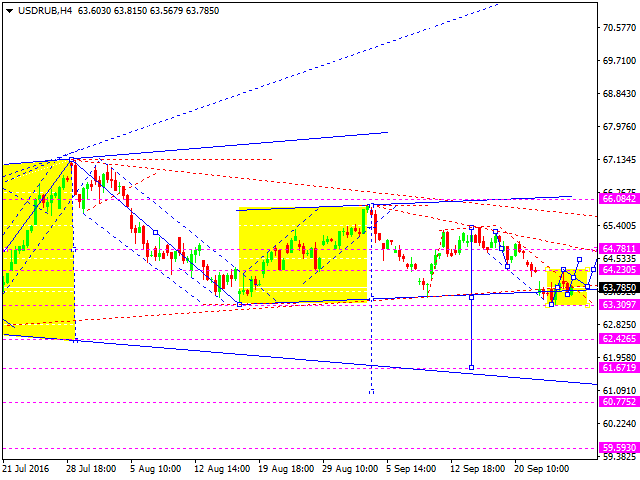This screenshot has width=640, height=480.
Task: Select the 61.6719 magenta price label
Action: coord(619,368)
